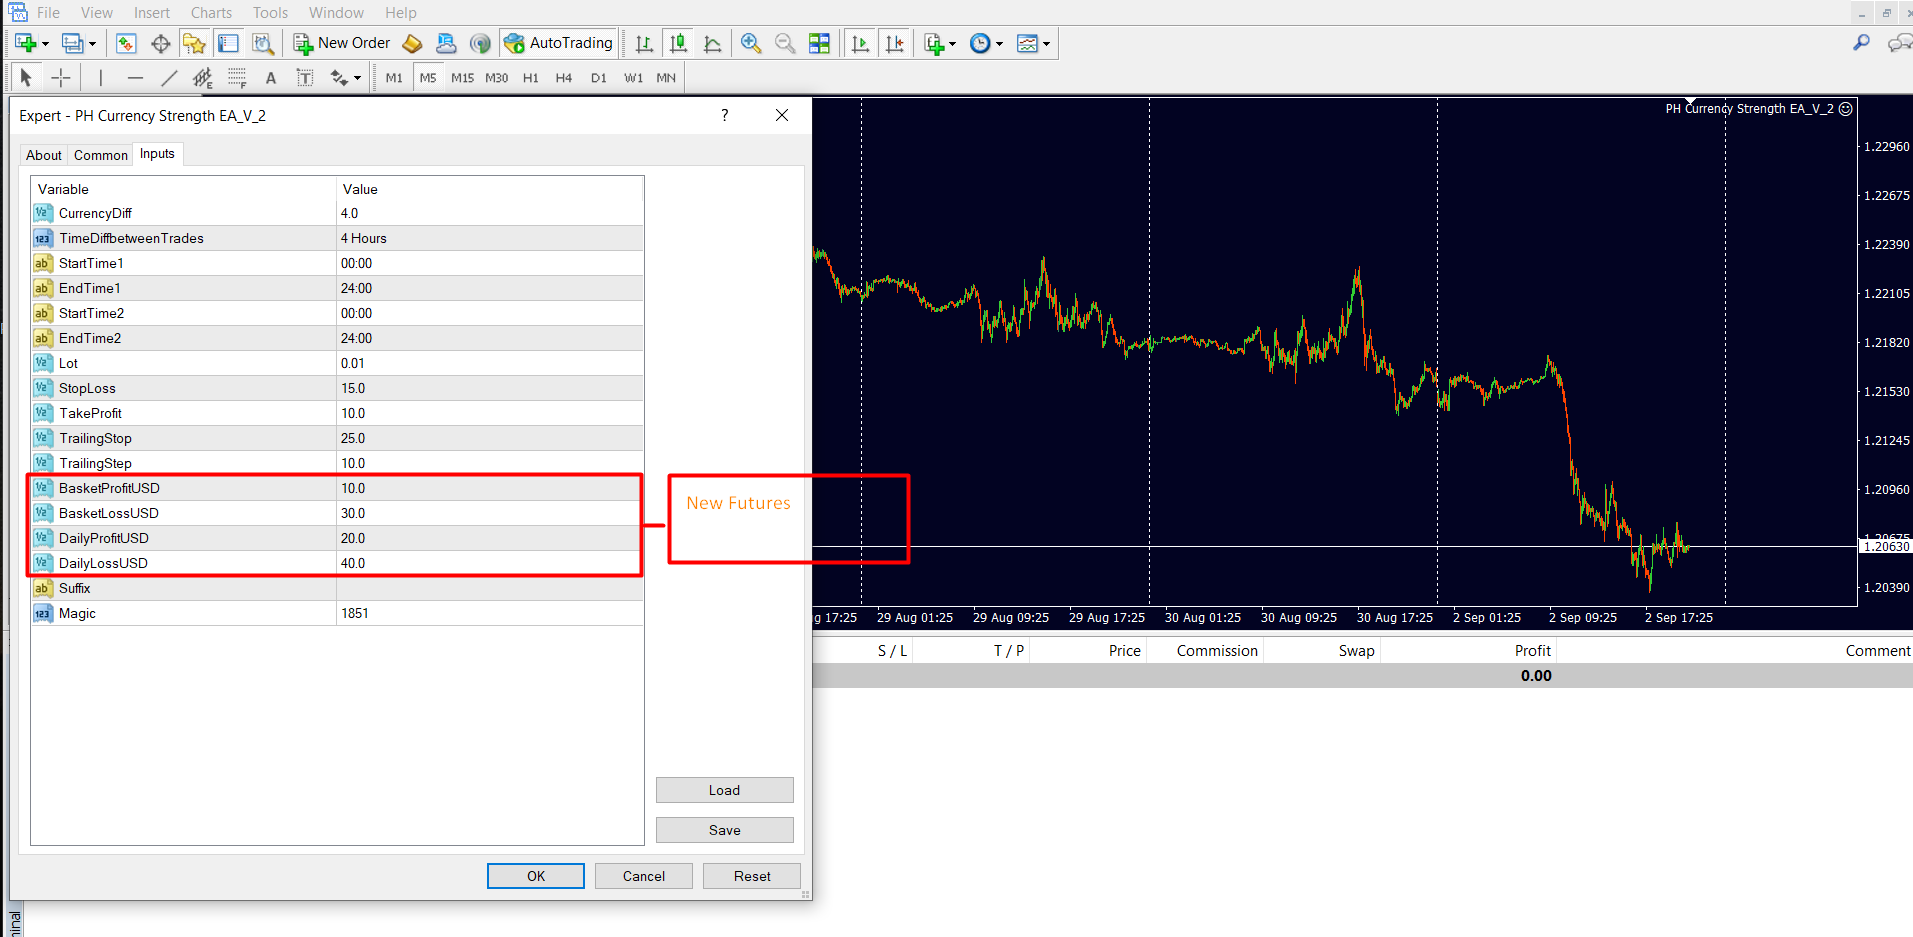Switch to the Common tab
Viewport: 1913px width, 937px height.
(x=101, y=155)
